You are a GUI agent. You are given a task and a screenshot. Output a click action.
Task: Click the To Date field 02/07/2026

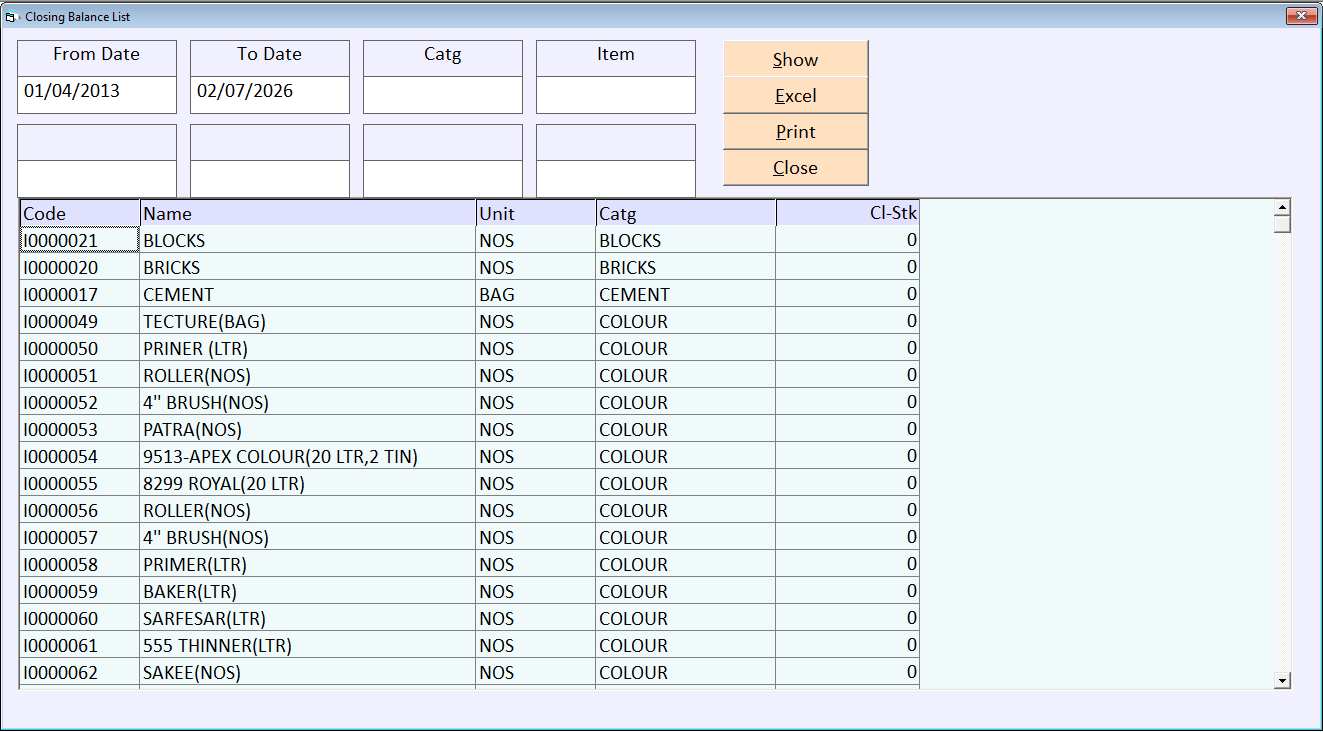click(x=270, y=95)
